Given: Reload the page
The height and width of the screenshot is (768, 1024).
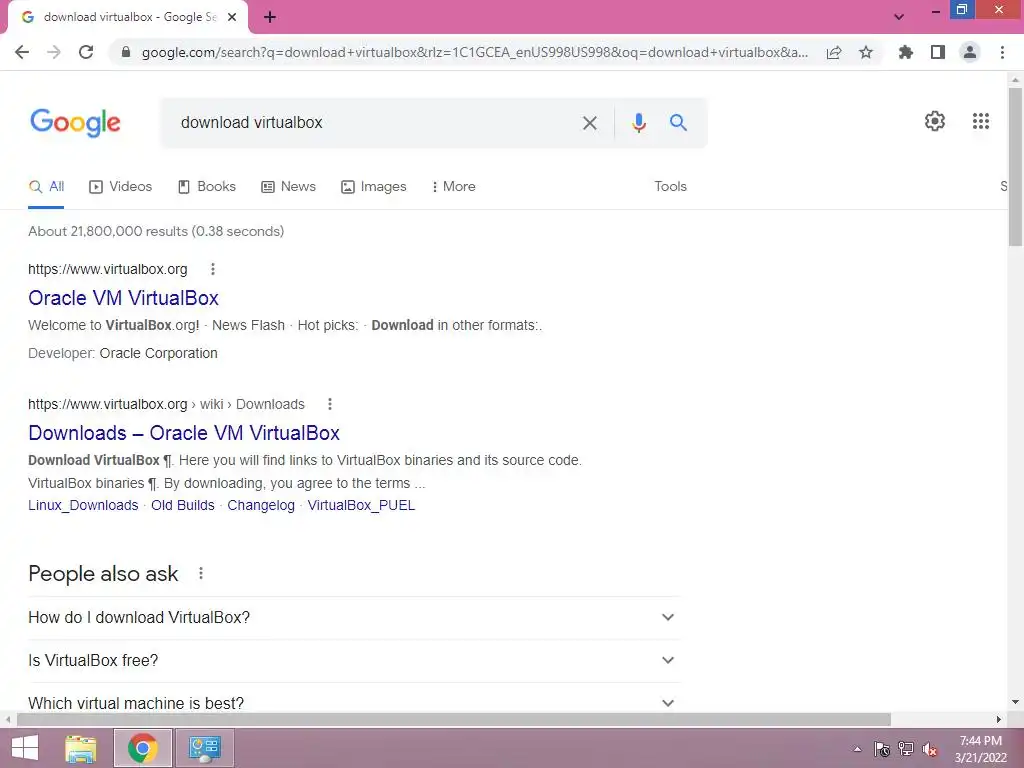Looking at the screenshot, I should pos(86,52).
